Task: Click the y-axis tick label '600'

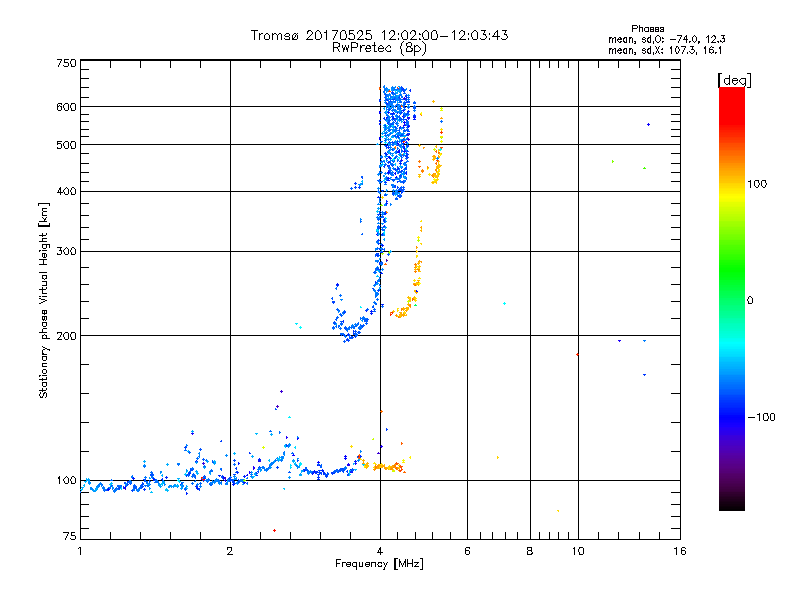Action: coord(66,107)
